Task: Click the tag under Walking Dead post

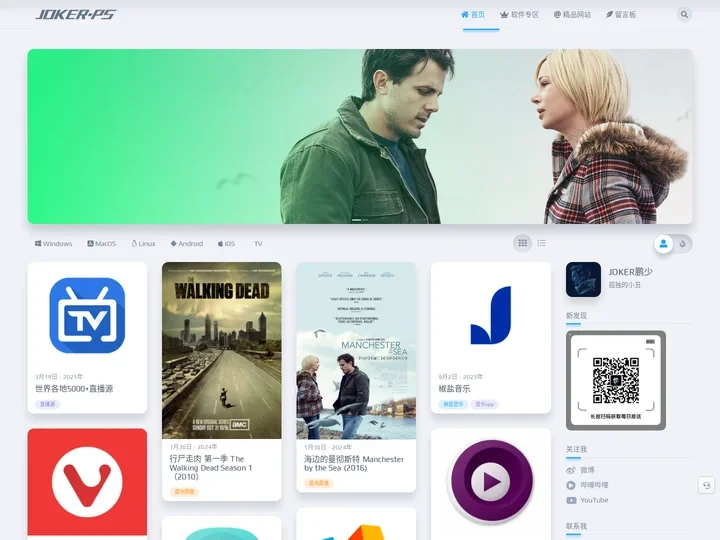Action: 185,491
